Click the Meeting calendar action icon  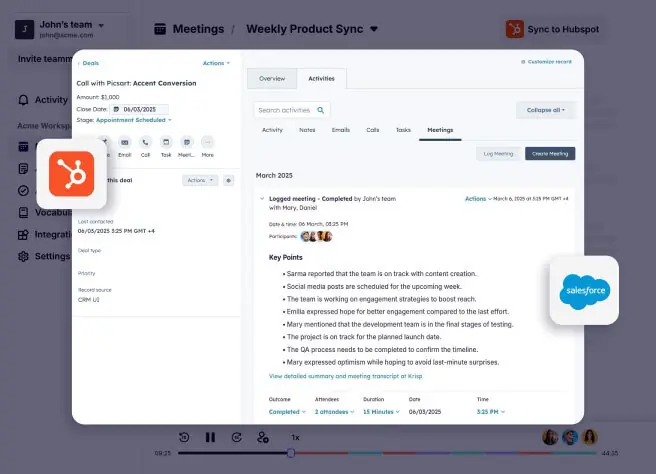pyautogui.click(x=187, y=143)
